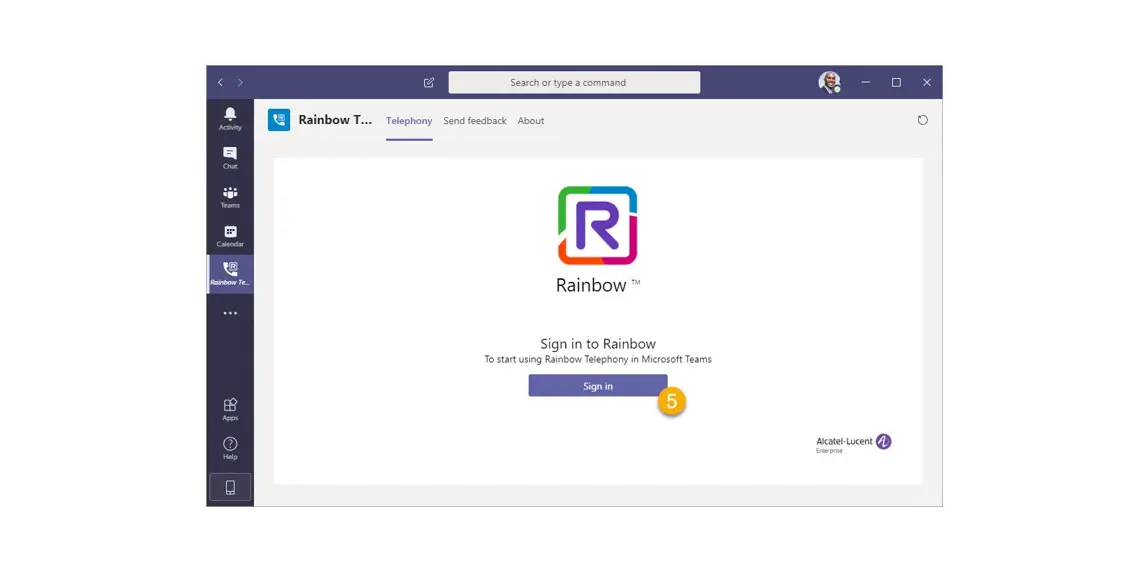Maximize the Teams window
The width and height of the screenshot is (1148, 572).
pos(896,83)
